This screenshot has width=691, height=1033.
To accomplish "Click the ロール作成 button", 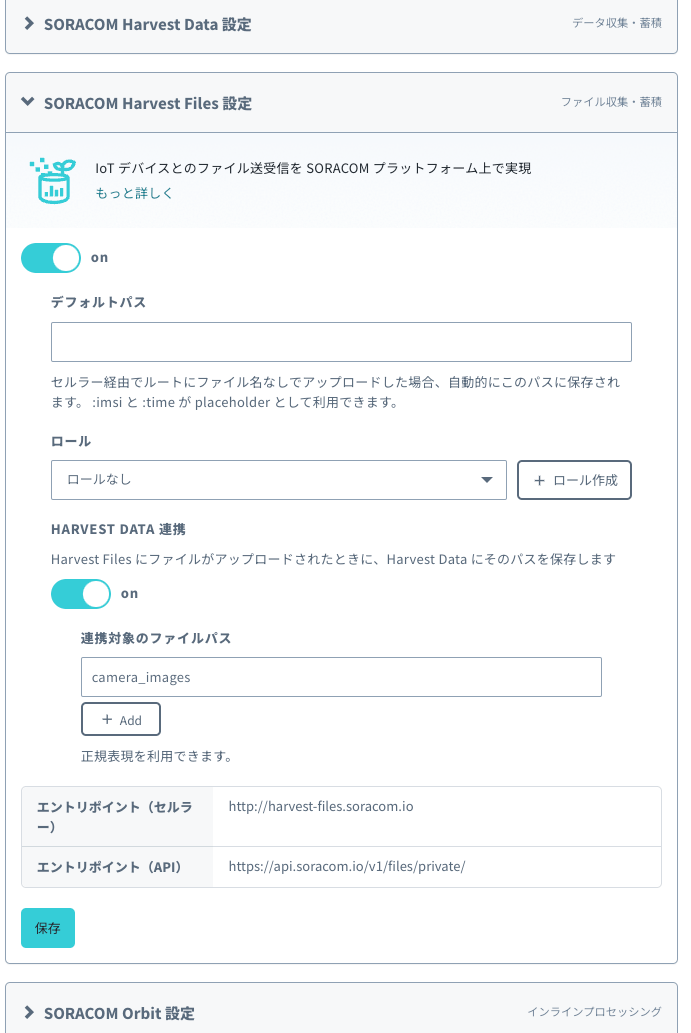I will pos(574,480).
